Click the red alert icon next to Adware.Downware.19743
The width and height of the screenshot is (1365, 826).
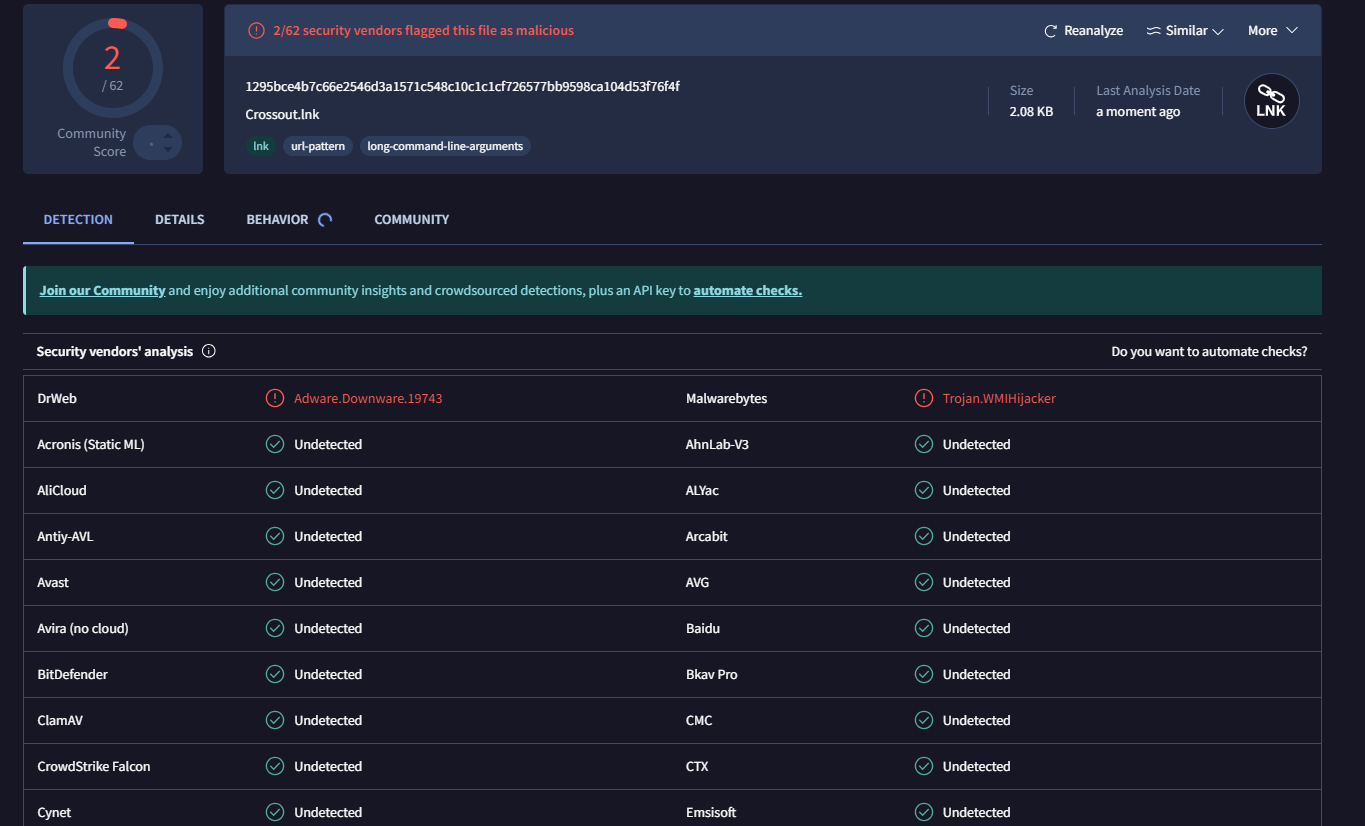coord(275,398)
